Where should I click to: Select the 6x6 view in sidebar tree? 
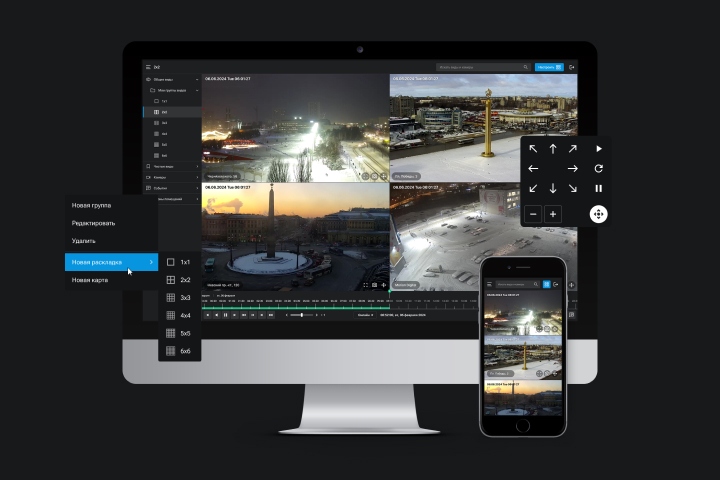172,156
